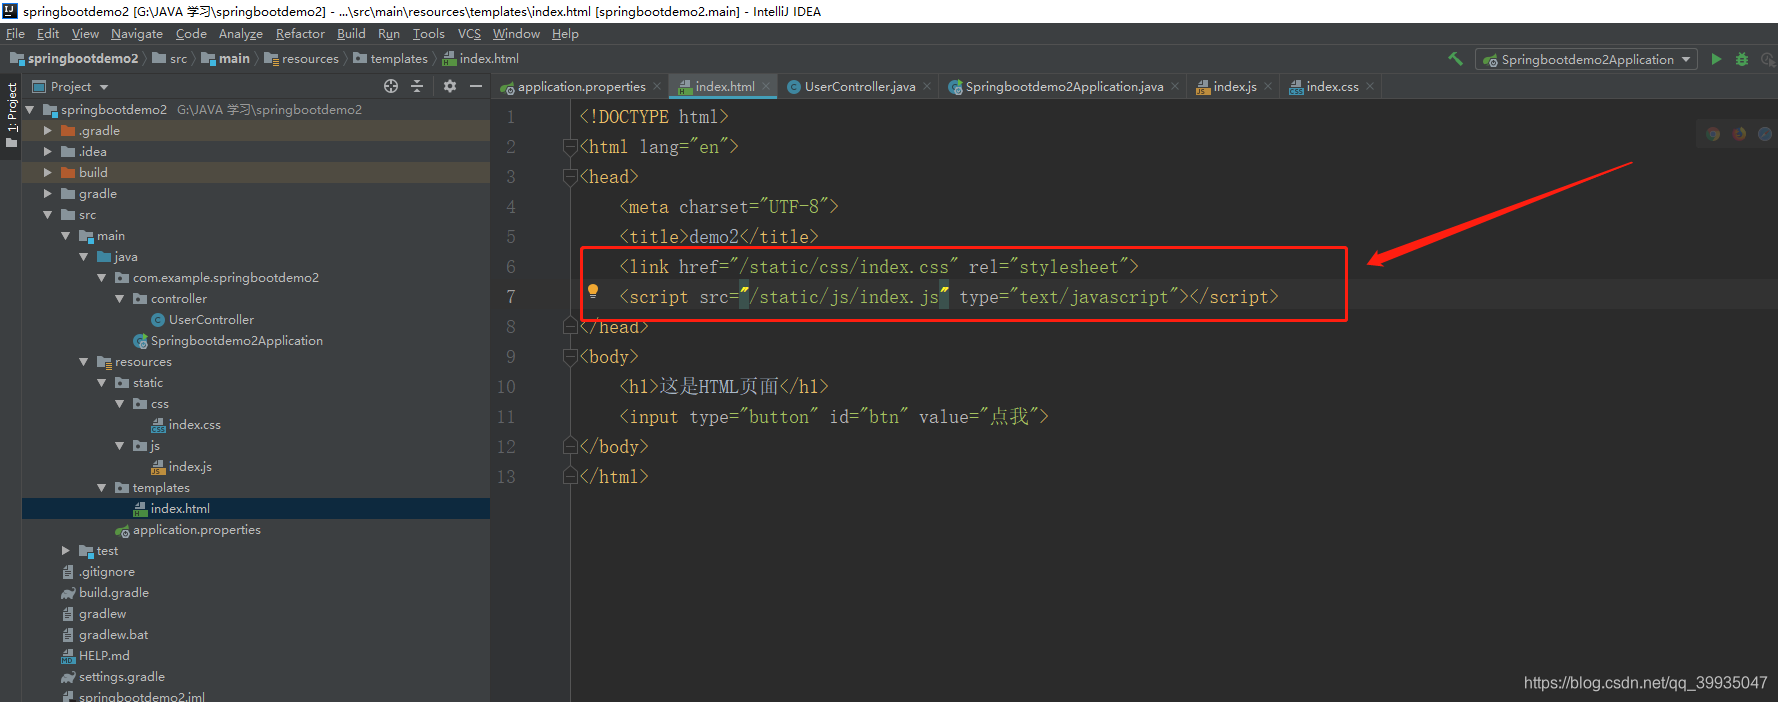Select application.properties in the project tree
1778x702 pixels.
click(x=188, y=530)
